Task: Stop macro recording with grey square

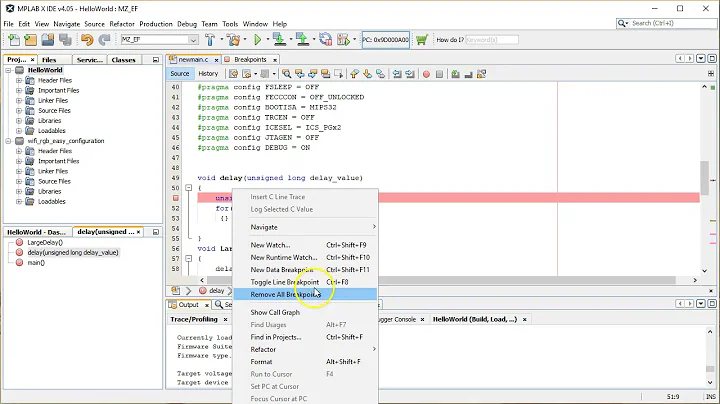Action: tap(439, 74)
